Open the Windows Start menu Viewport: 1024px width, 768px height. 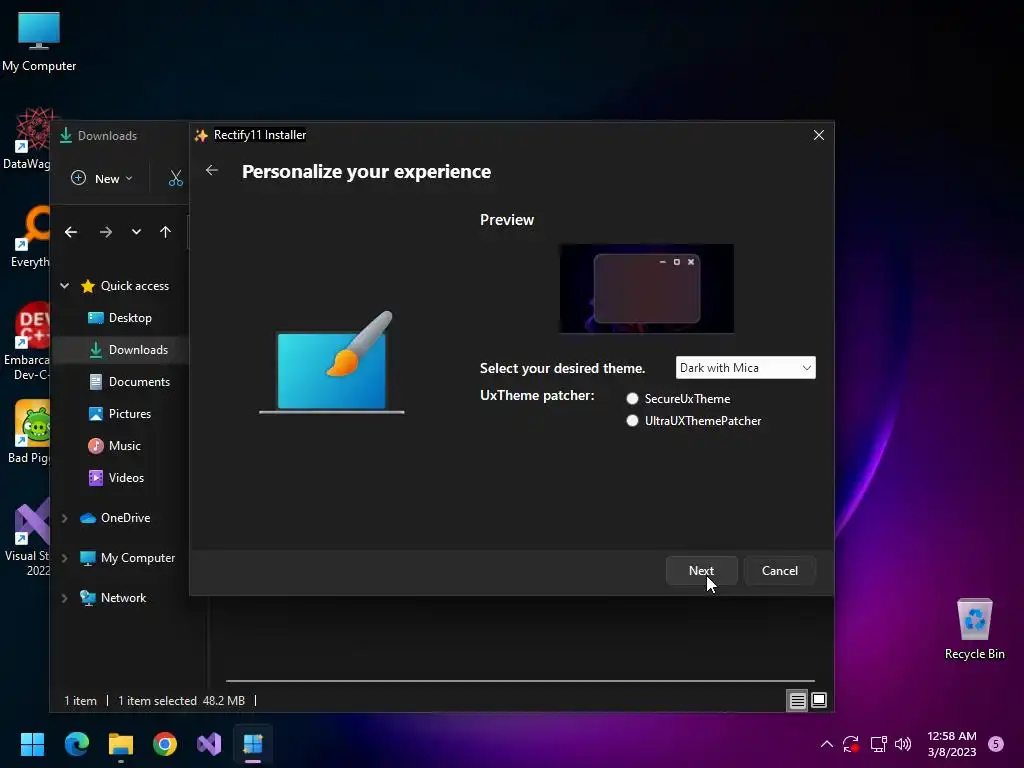pyautogui.click(x=32, y=744)
